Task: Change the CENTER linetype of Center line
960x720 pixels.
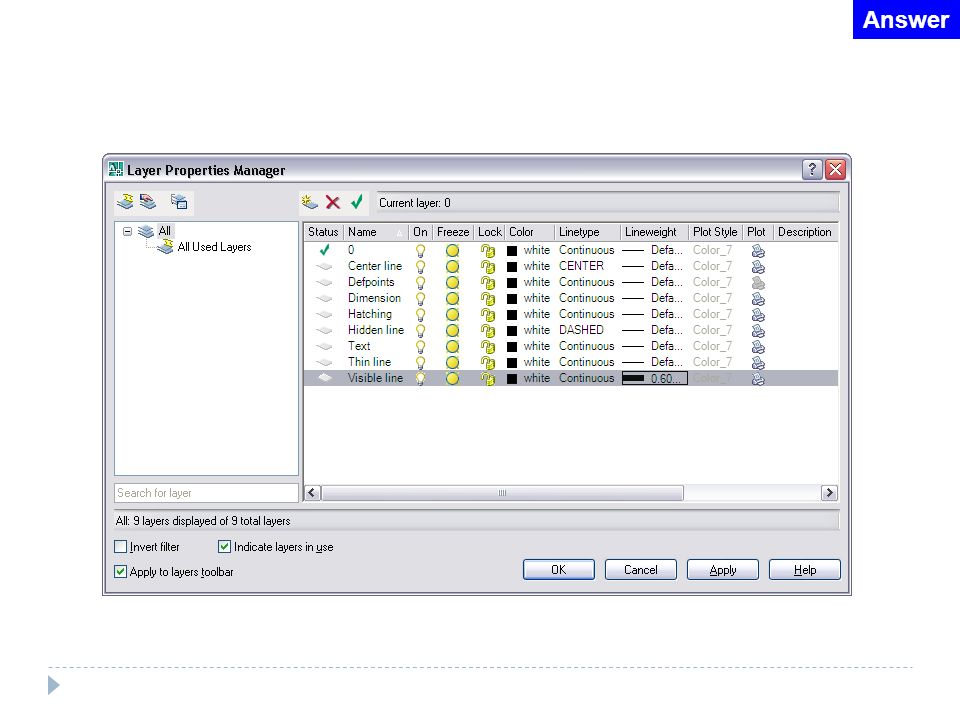Action: [x=582, y=266]
